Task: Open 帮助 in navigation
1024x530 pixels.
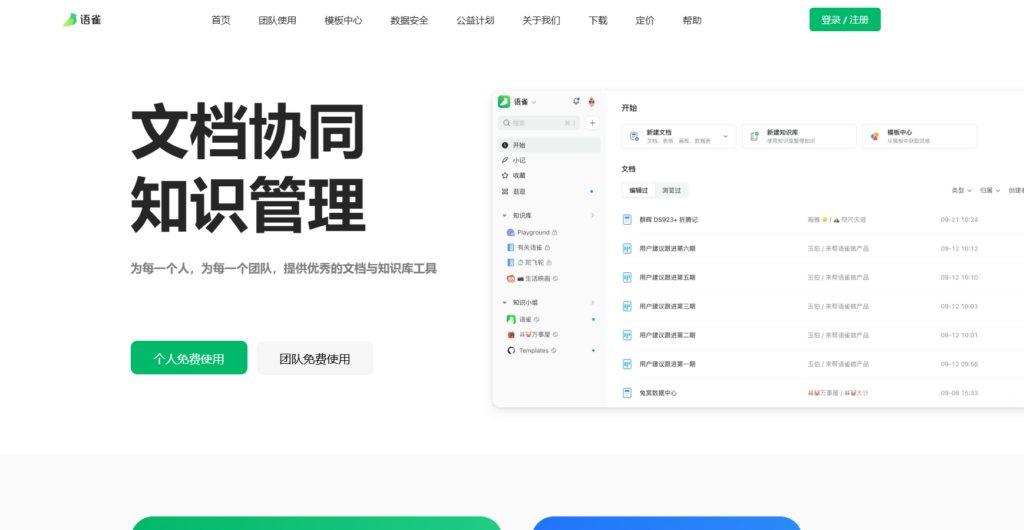Action: click(692, 20)
